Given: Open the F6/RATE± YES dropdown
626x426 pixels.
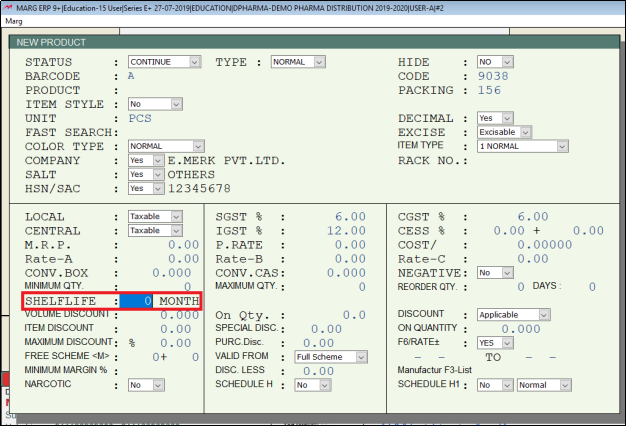Looking at the screenshot, I should click(495, 343).
